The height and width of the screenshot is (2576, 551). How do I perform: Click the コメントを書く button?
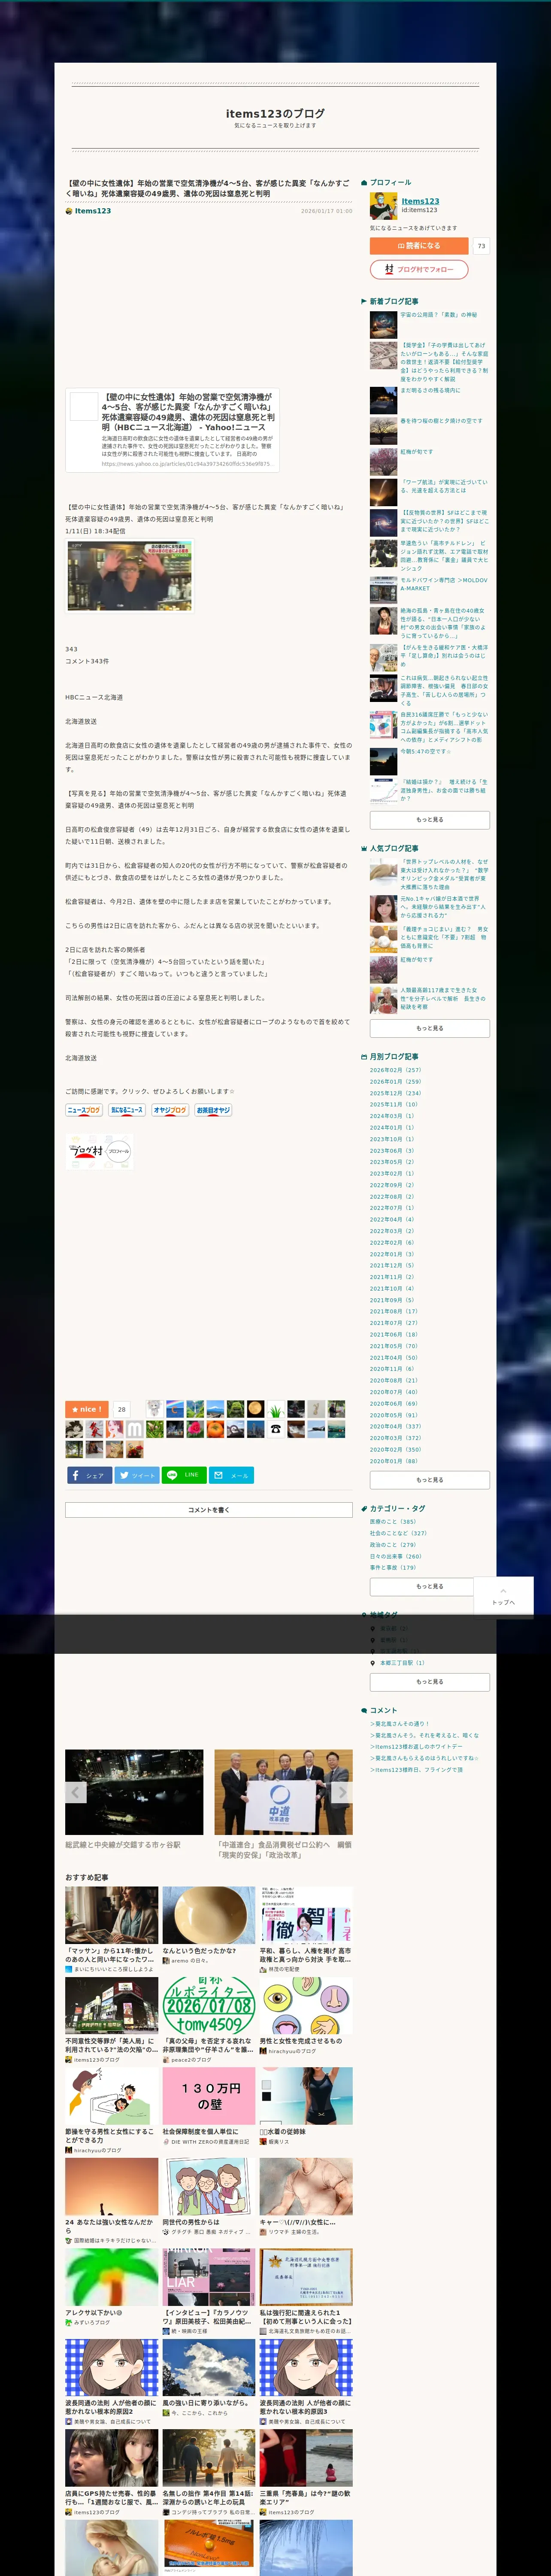pyautogui.click(x=209, y=1510)
